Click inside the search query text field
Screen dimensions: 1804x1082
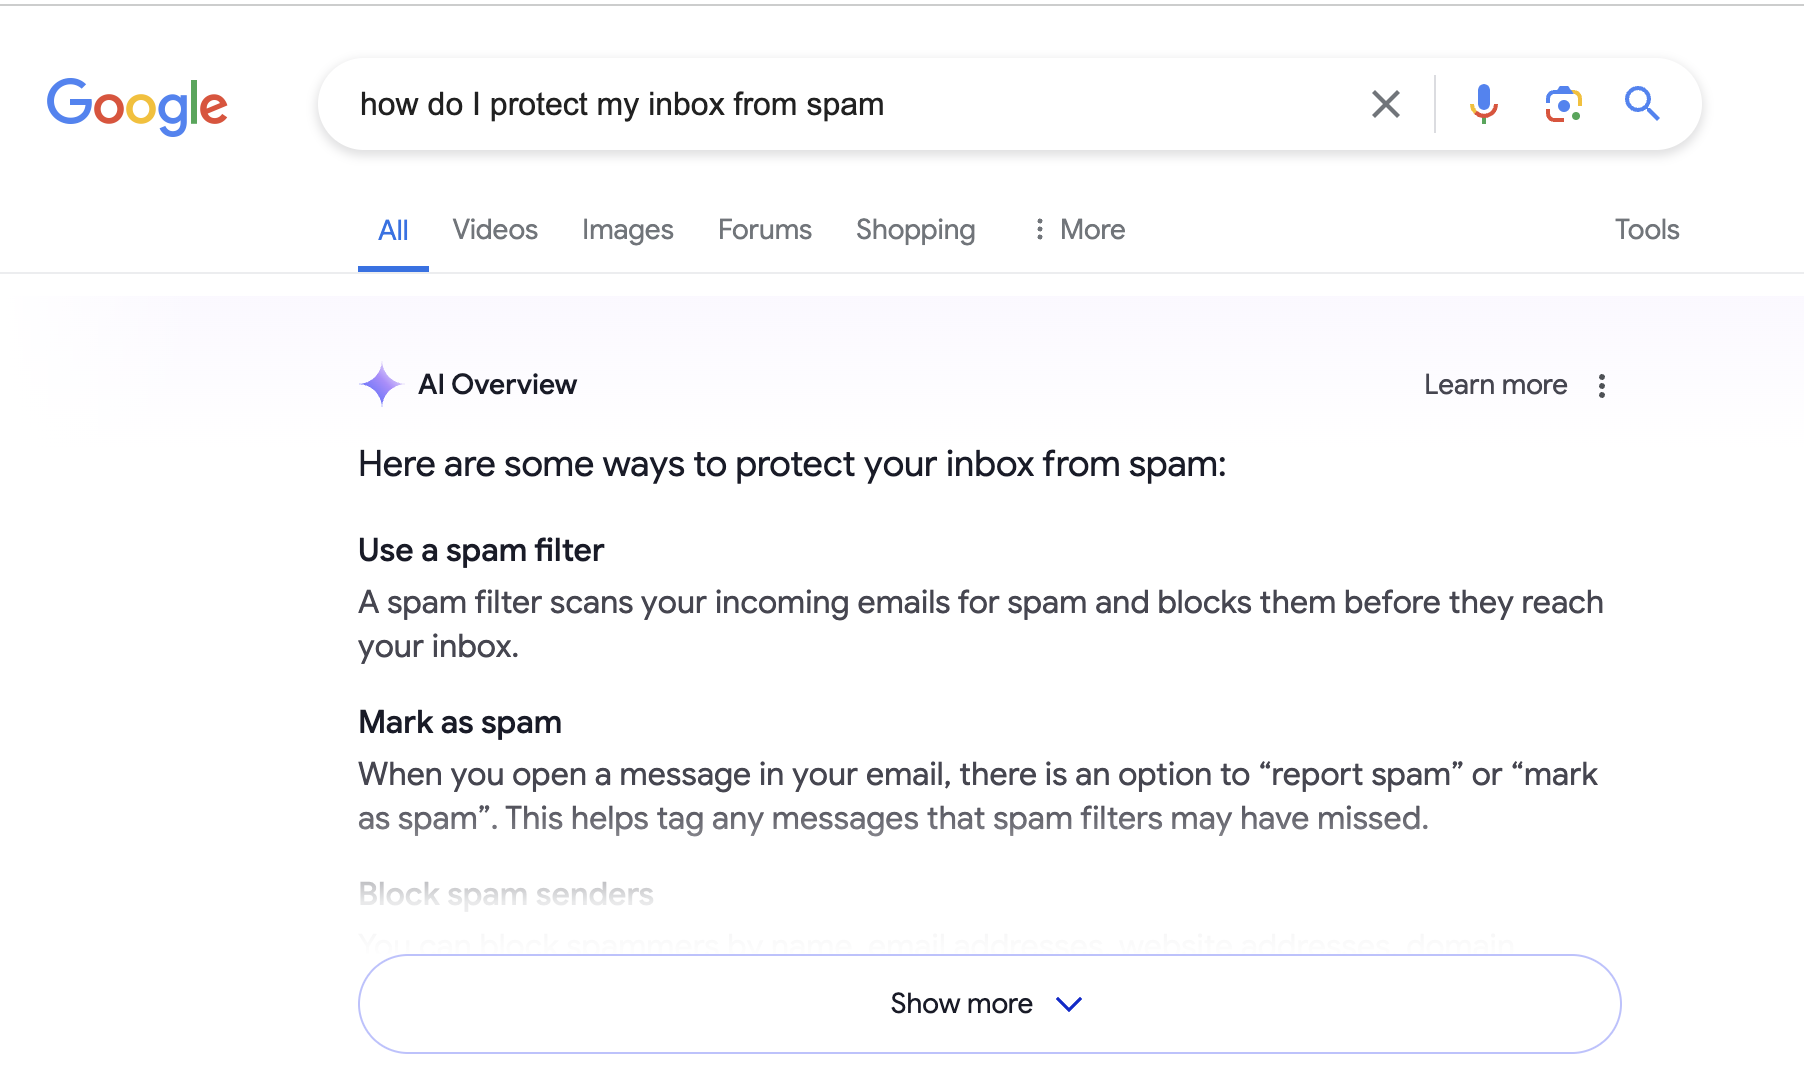[850, 104]
